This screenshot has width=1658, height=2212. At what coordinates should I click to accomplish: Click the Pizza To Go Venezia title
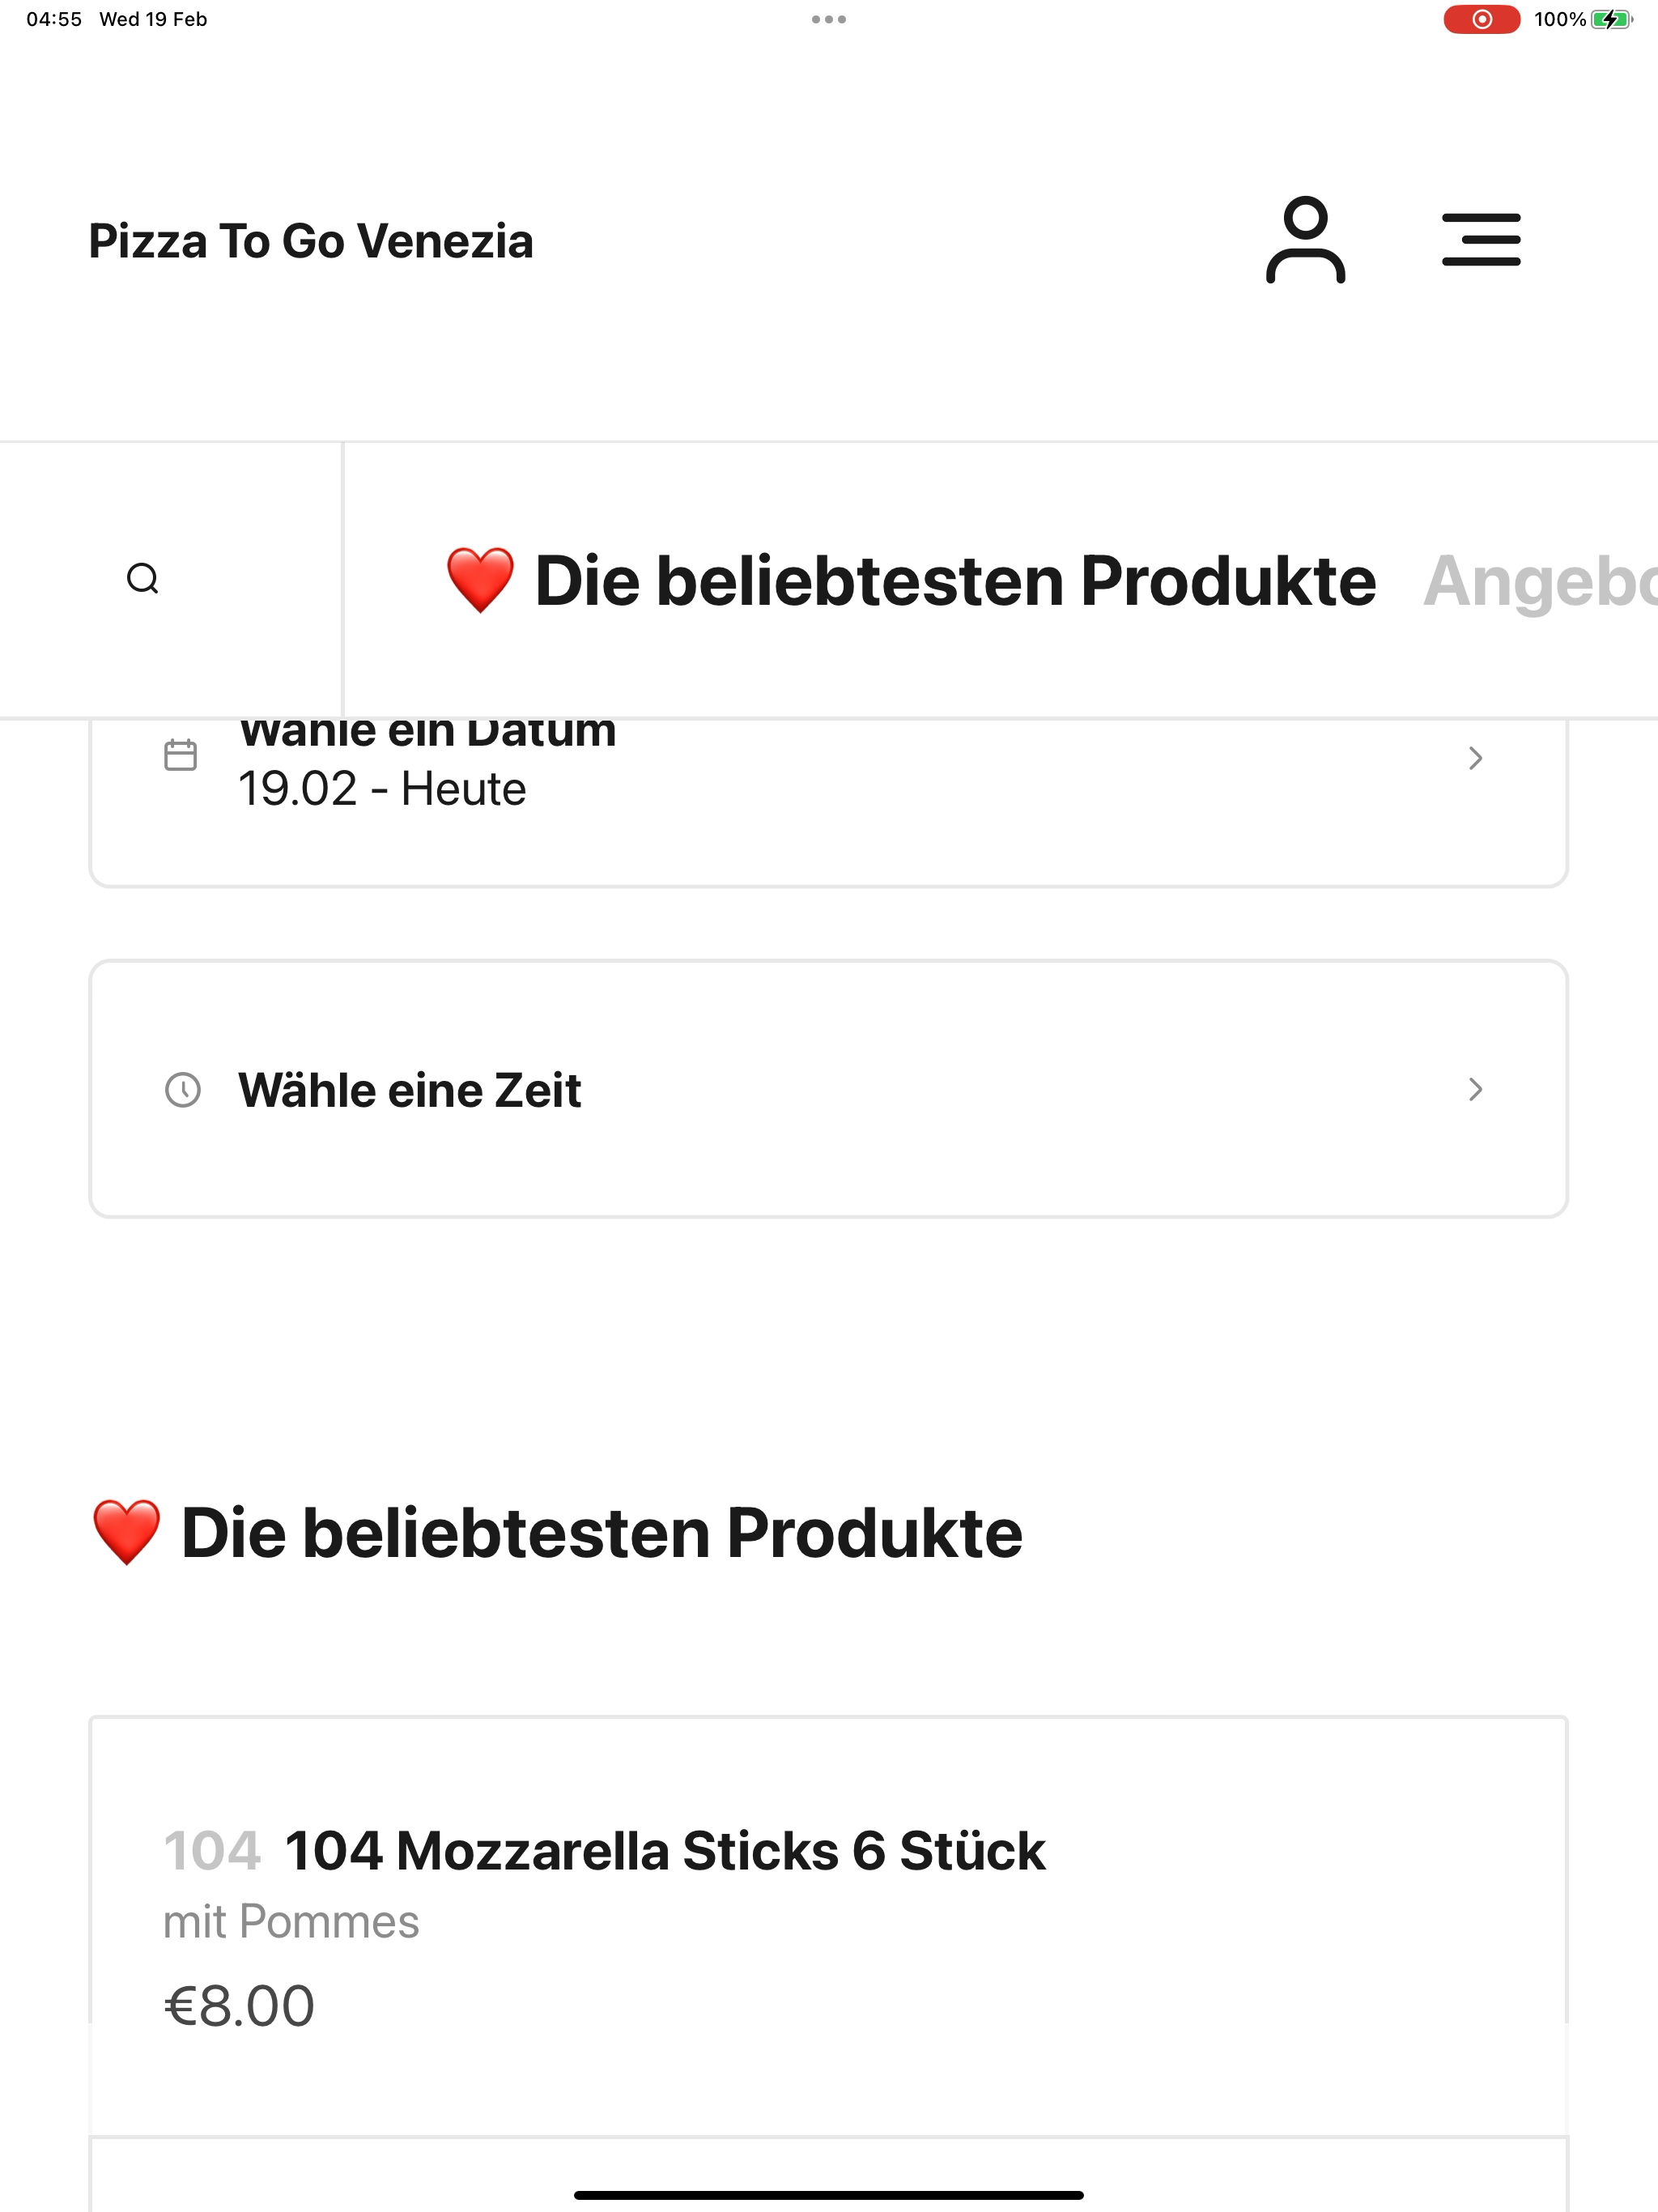pyautogui.click(x=311, y=241)
